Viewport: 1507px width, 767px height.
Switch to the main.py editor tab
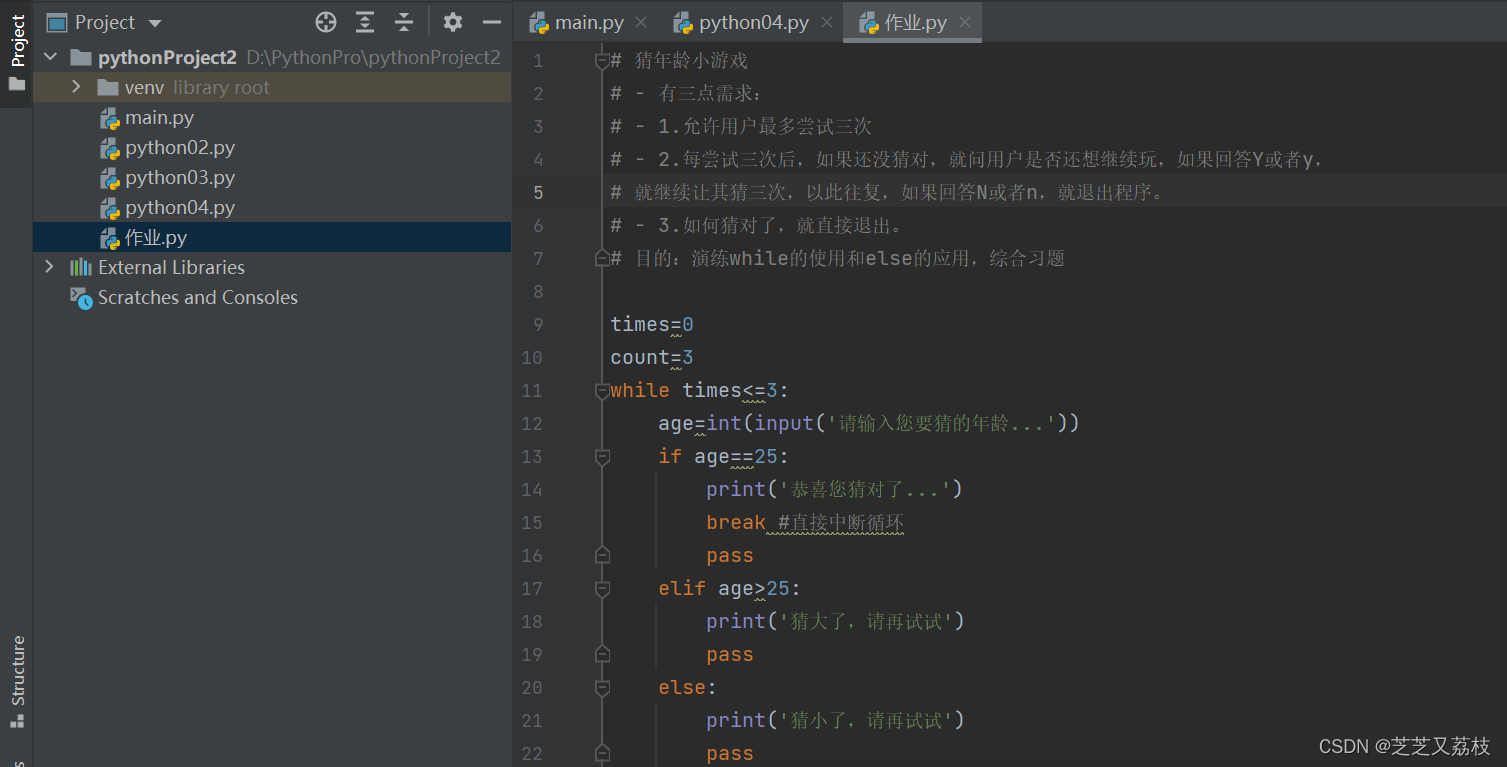click(x=588, y=22)
